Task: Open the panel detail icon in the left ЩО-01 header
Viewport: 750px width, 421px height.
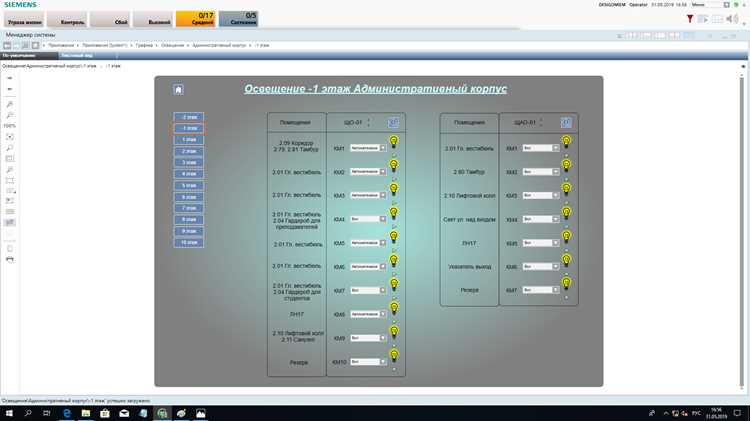Action: tap(393, 122)
